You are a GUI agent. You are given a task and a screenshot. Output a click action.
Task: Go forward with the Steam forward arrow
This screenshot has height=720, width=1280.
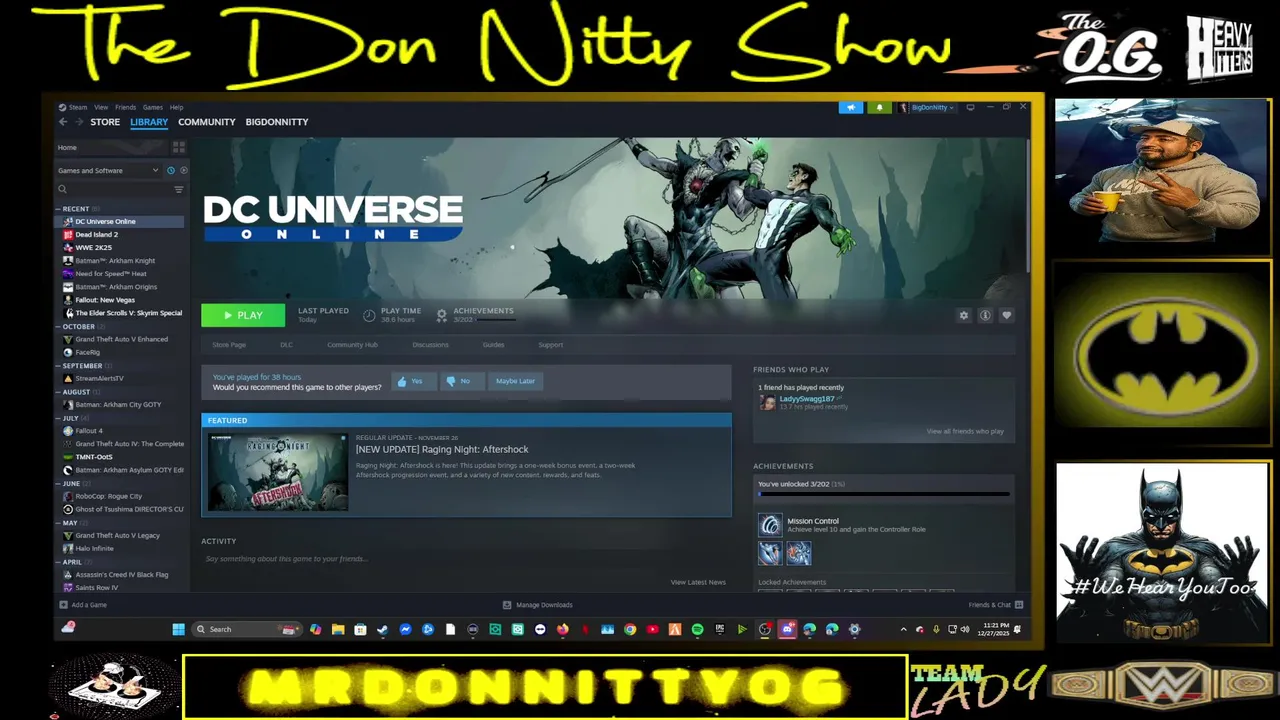(x=78, y=122)
